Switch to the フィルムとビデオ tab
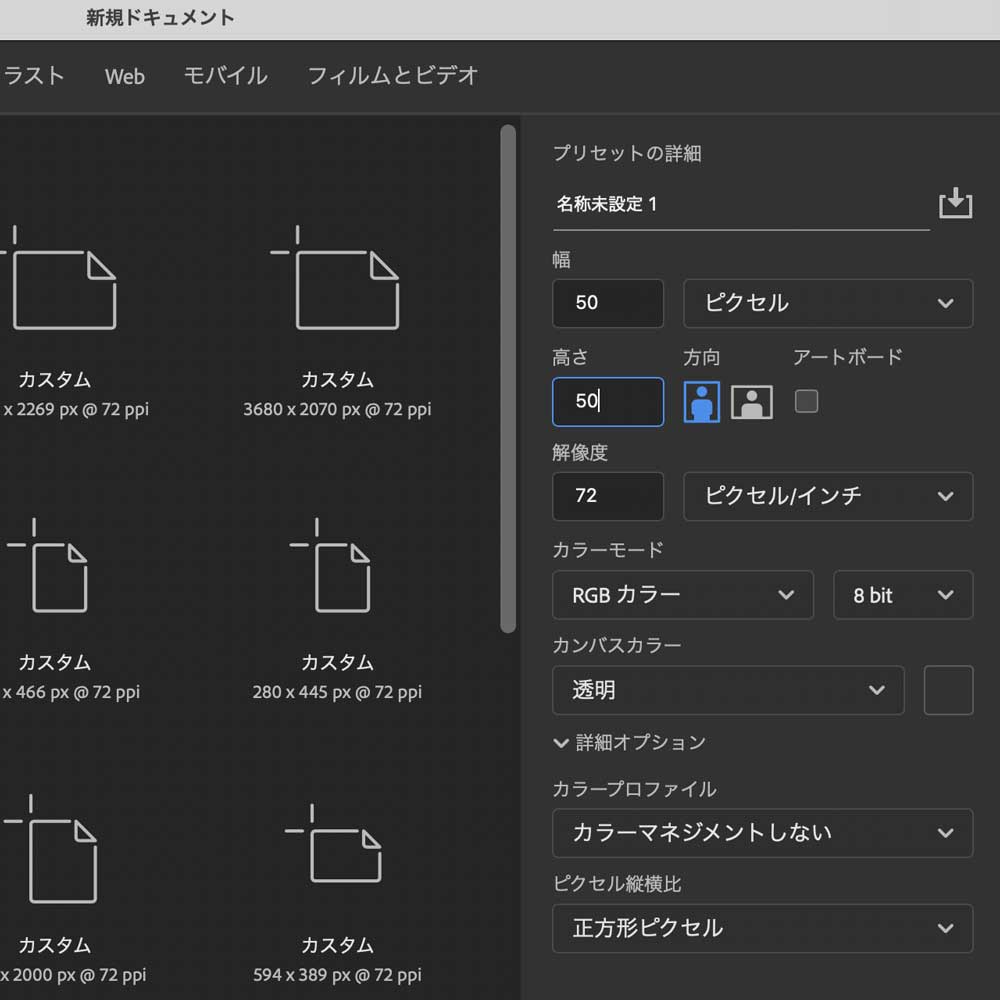The width and height of the screenshot is (1000, 1000). pos(391,76)
